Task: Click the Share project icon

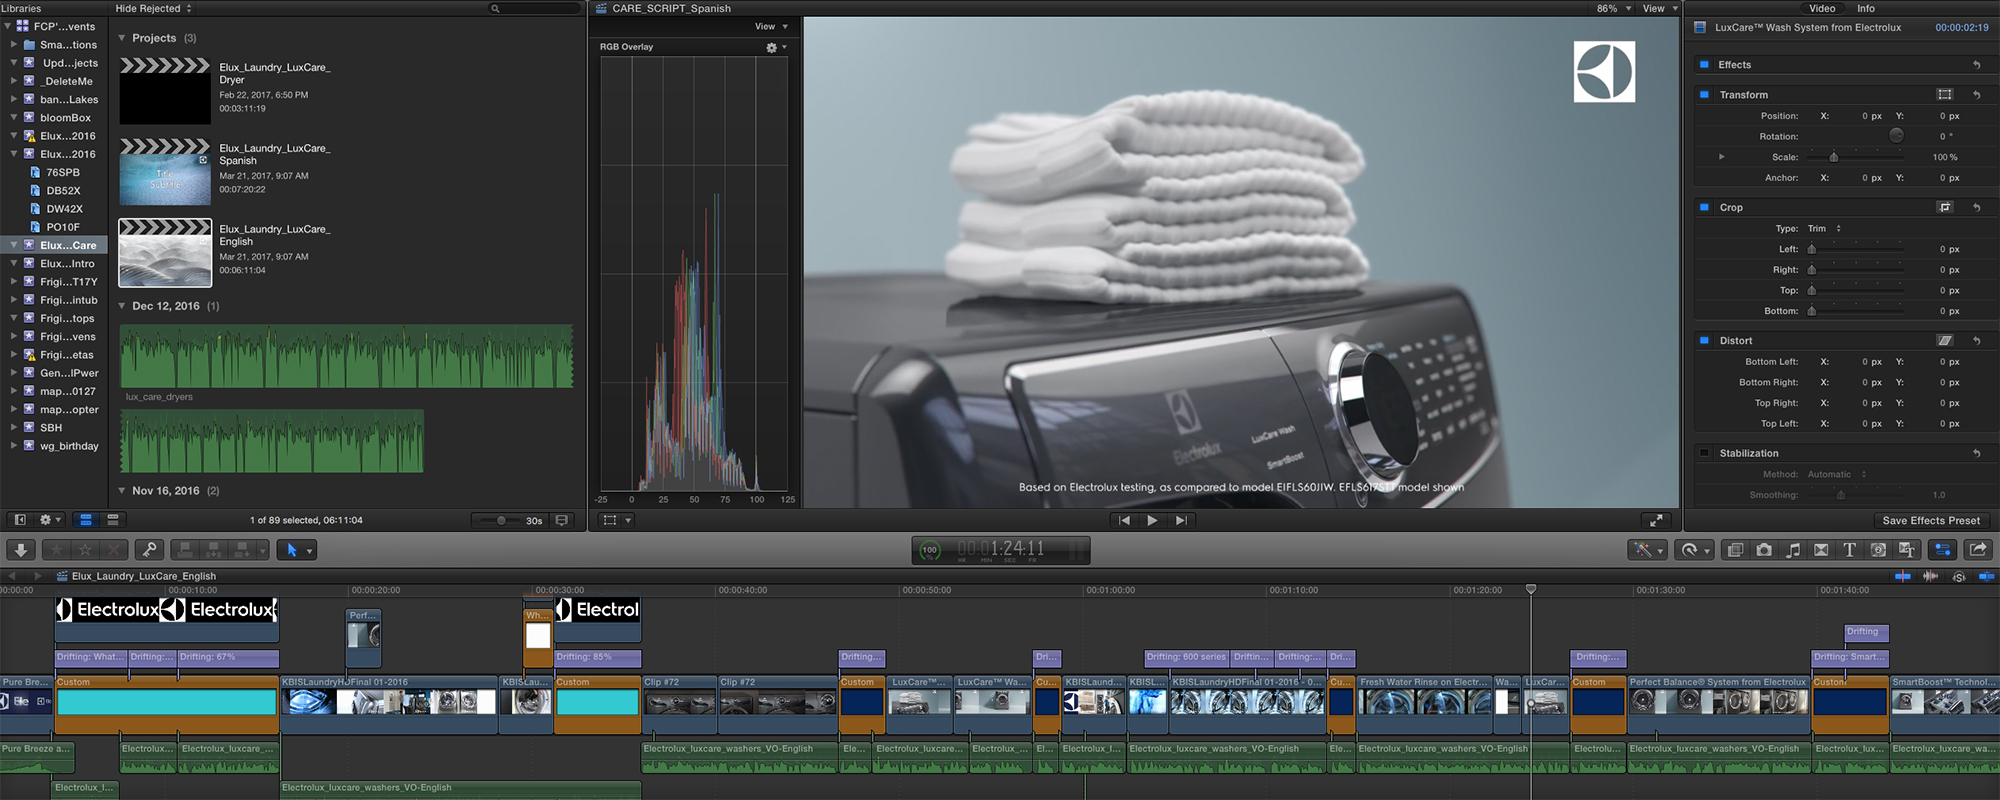Action: tap(1978, 550)
